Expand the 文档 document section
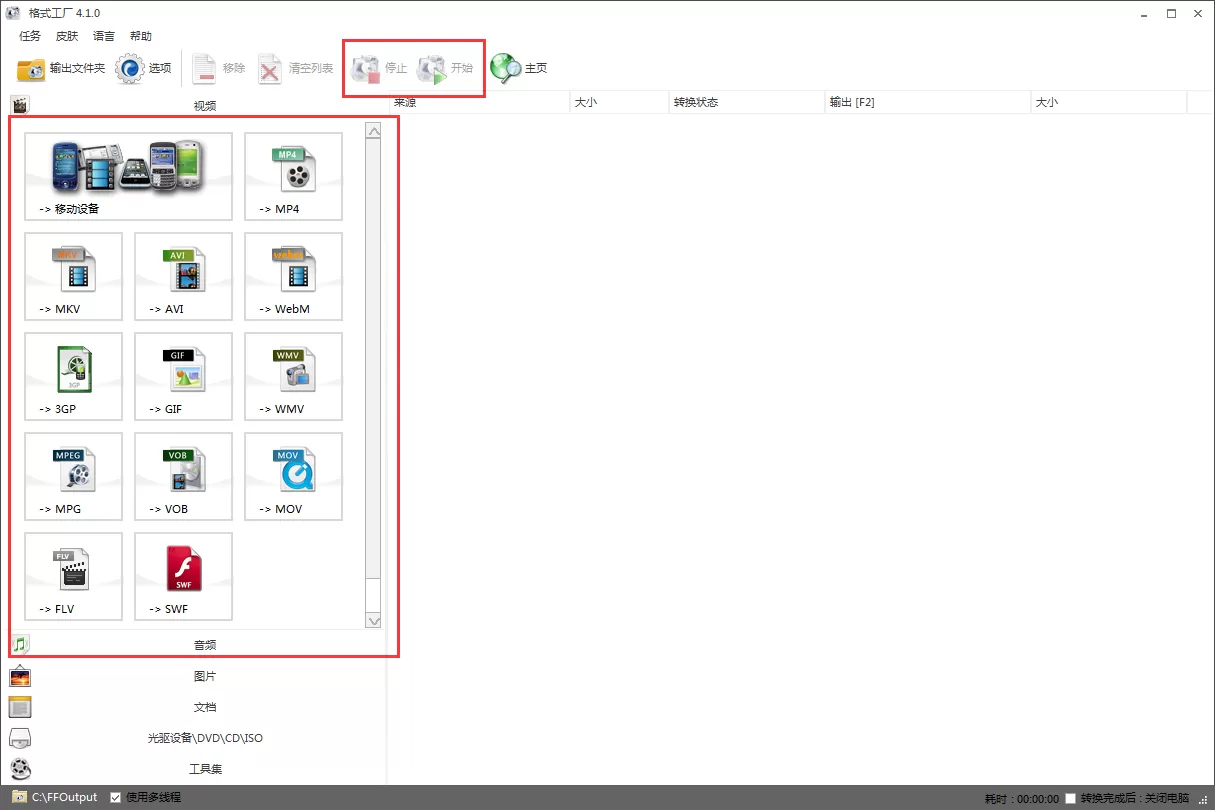This screenshot has height=810, width=1215. [x=197, y=707]
